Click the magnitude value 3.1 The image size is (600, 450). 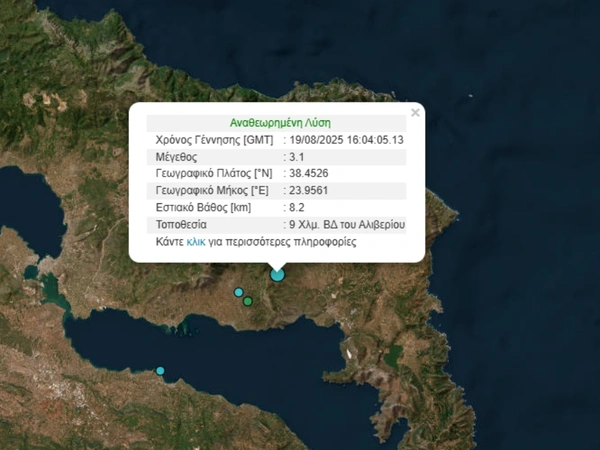coord(296,157)
